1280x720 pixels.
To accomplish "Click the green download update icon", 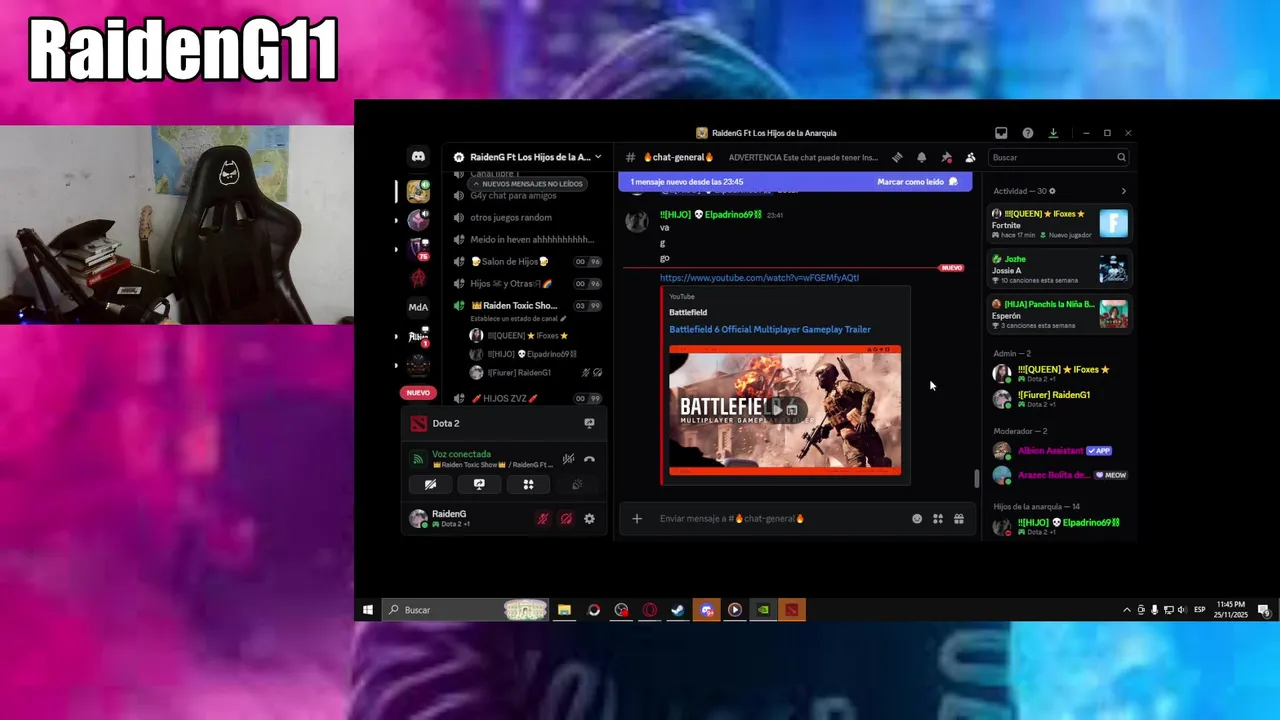I will point(1053,133).
